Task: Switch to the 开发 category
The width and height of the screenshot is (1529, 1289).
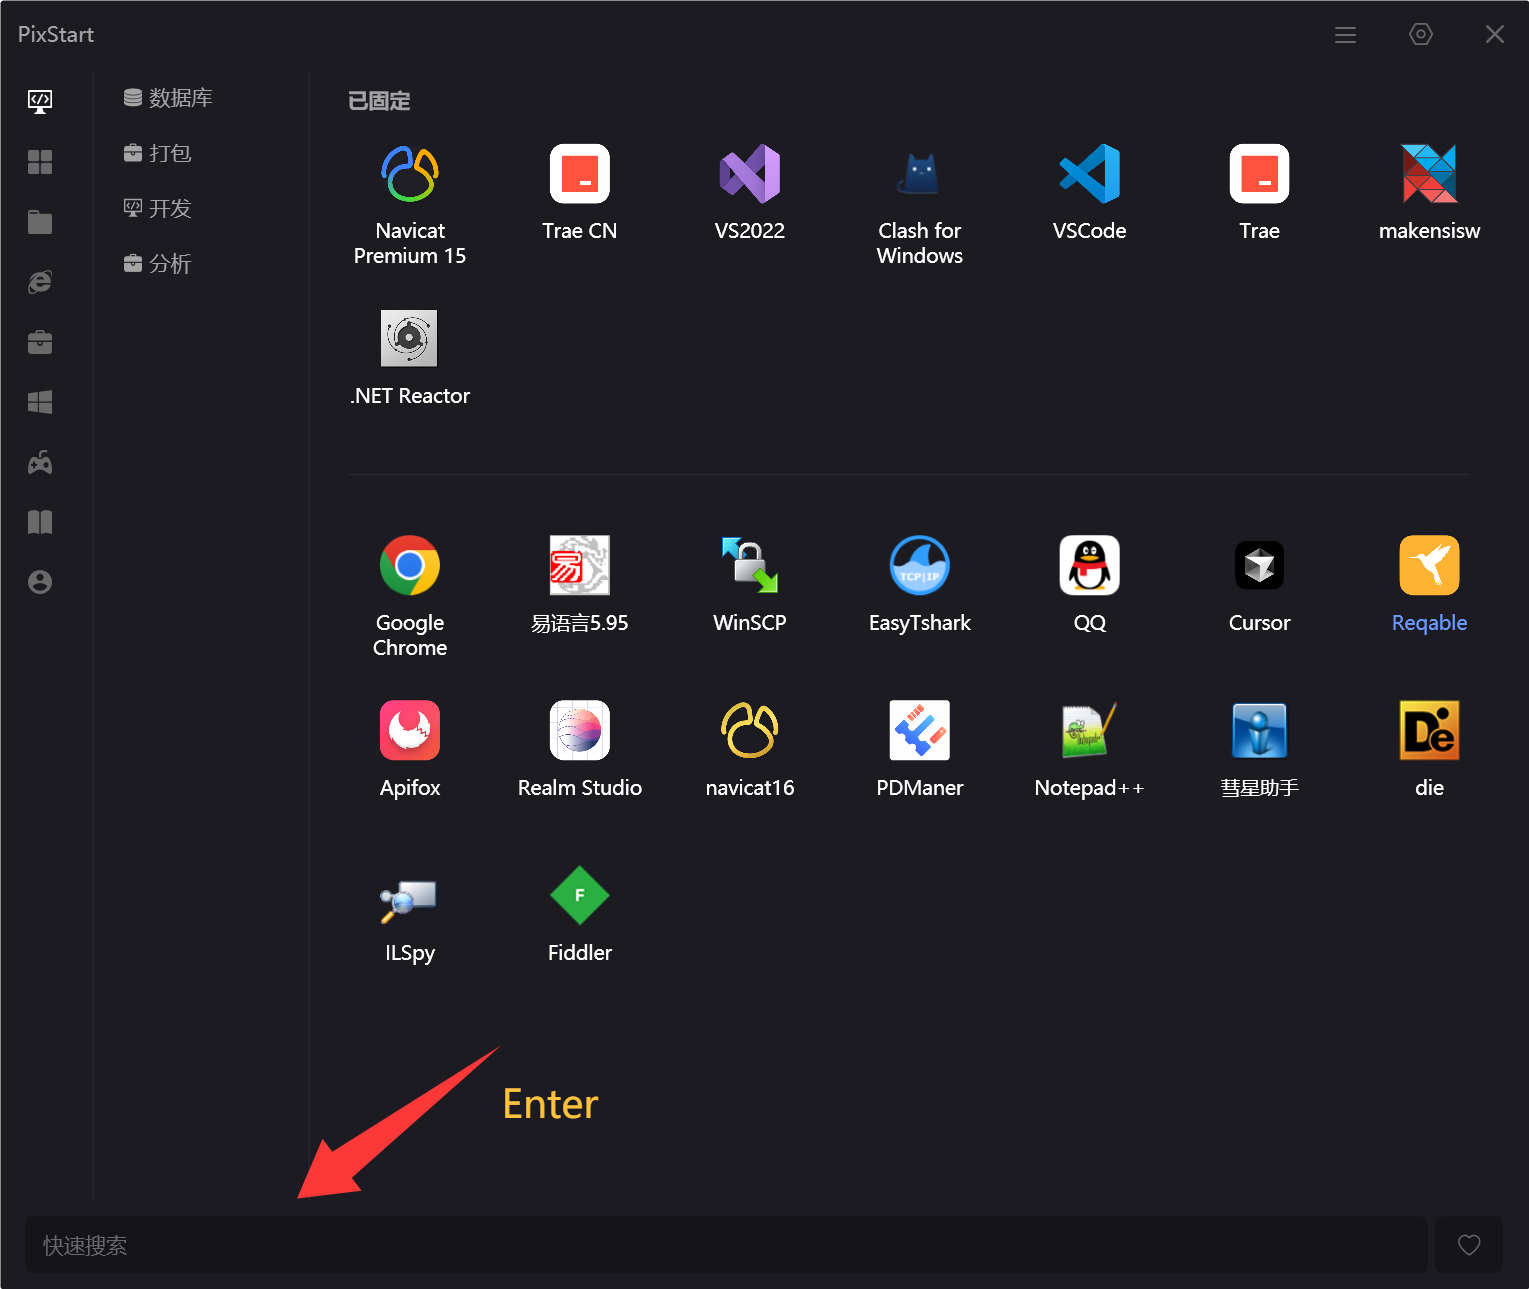Action: [x=158, y=208]
